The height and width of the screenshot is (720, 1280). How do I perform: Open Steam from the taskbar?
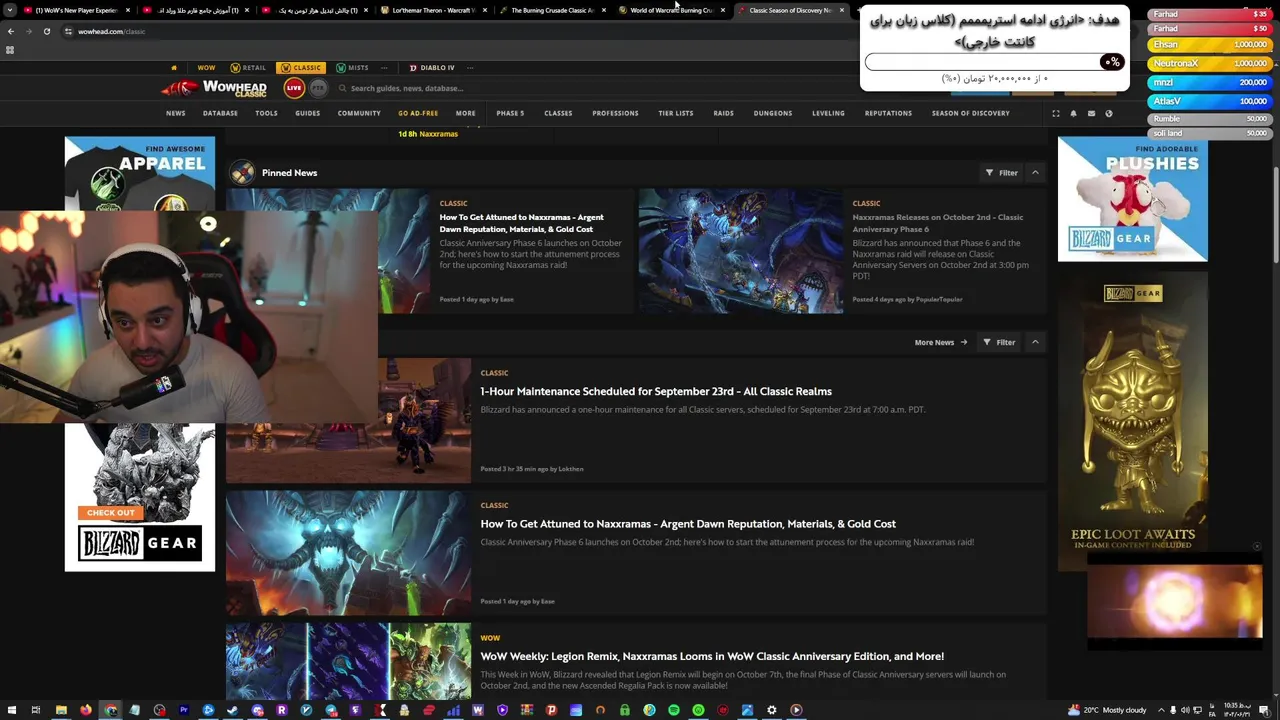coord(232,710)
